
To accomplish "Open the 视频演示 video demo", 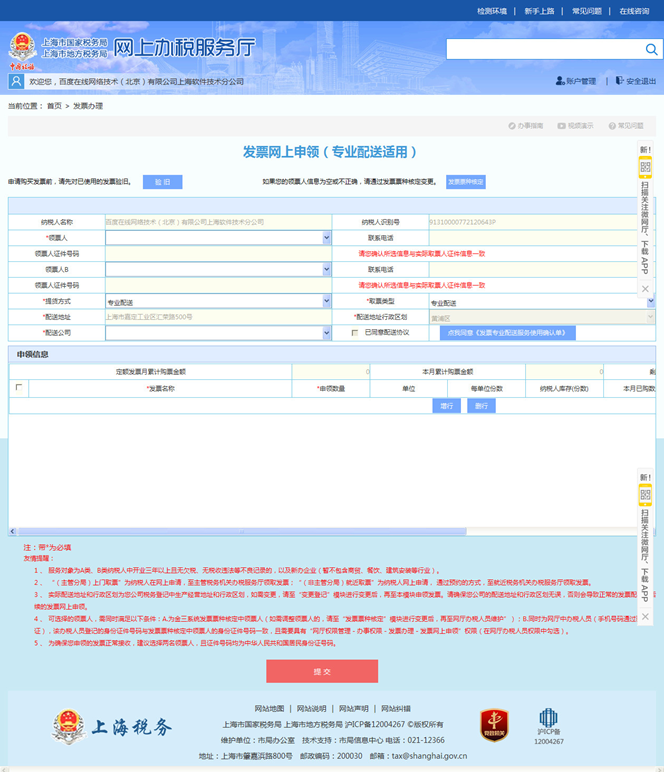I will click(575, 126).
